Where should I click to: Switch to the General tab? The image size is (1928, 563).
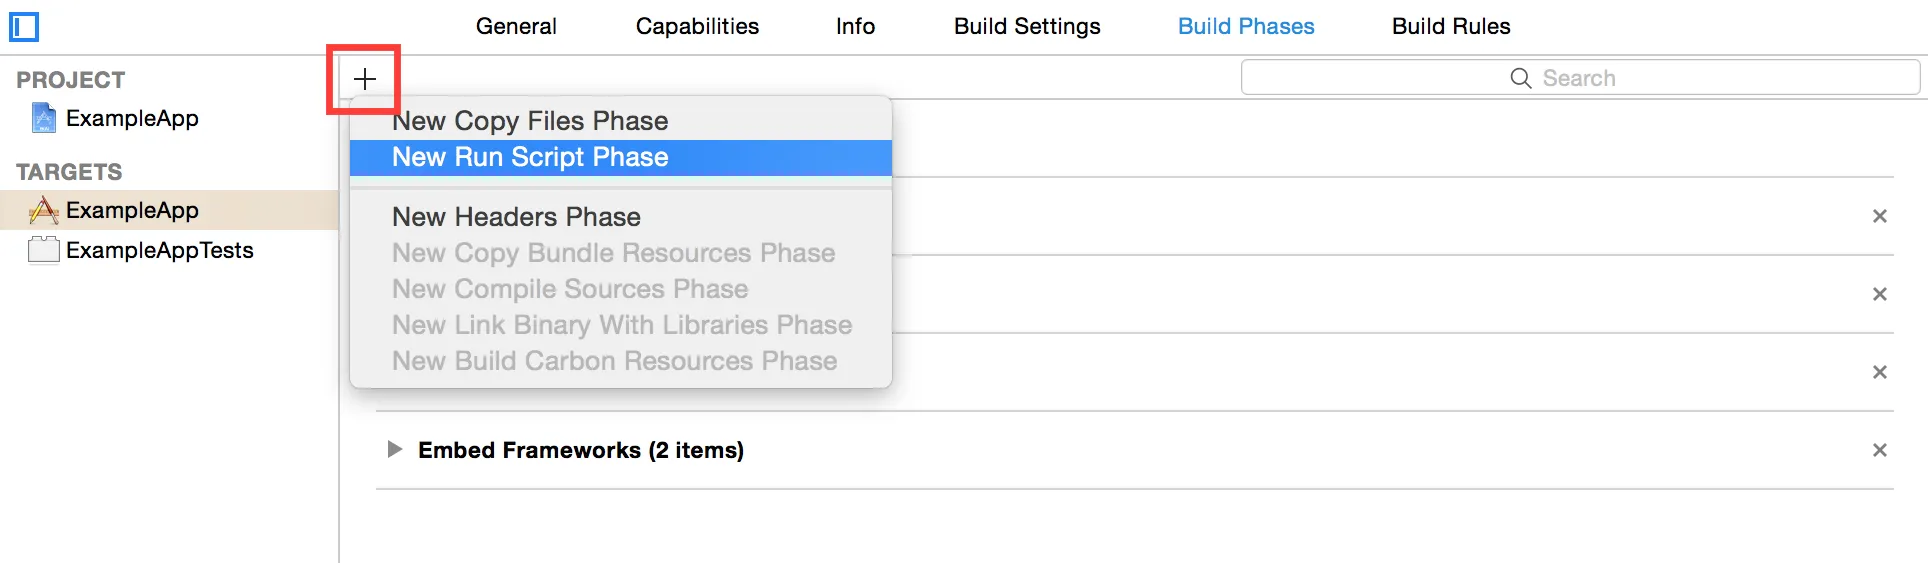click(x=516, y=26)
